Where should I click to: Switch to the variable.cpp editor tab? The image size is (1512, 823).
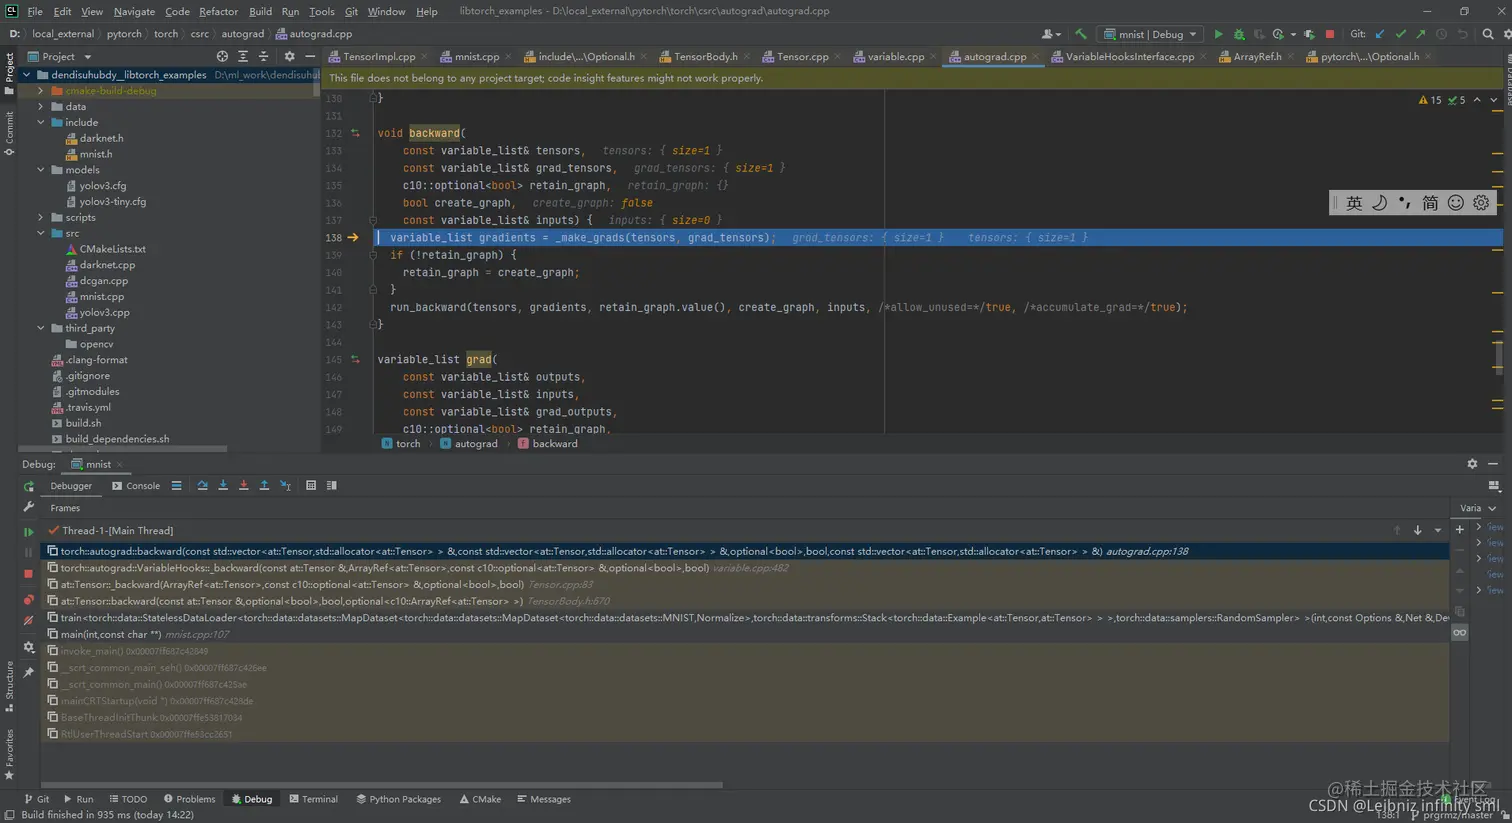coord(895,57)
